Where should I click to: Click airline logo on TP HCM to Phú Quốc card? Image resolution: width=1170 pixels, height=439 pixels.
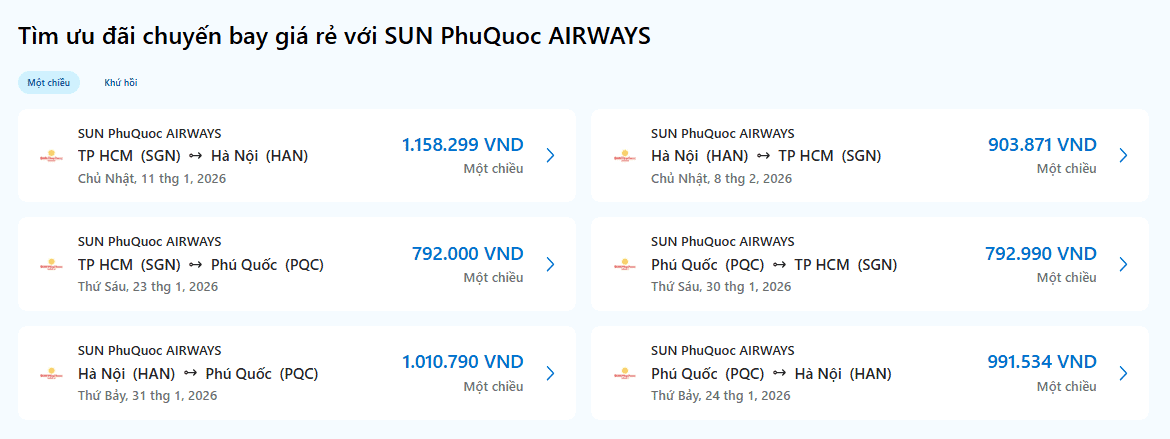[x=51, y=265]
